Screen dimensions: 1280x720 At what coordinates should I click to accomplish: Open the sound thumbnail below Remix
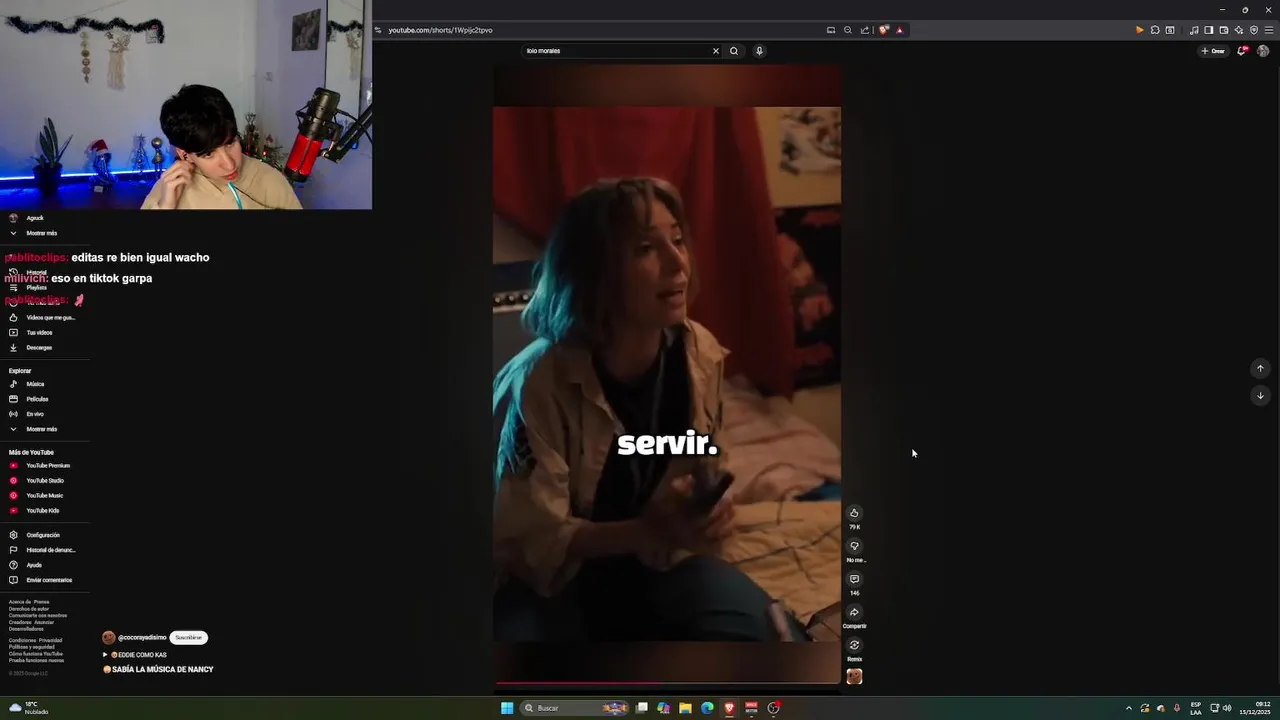click(x=854, y=676)
